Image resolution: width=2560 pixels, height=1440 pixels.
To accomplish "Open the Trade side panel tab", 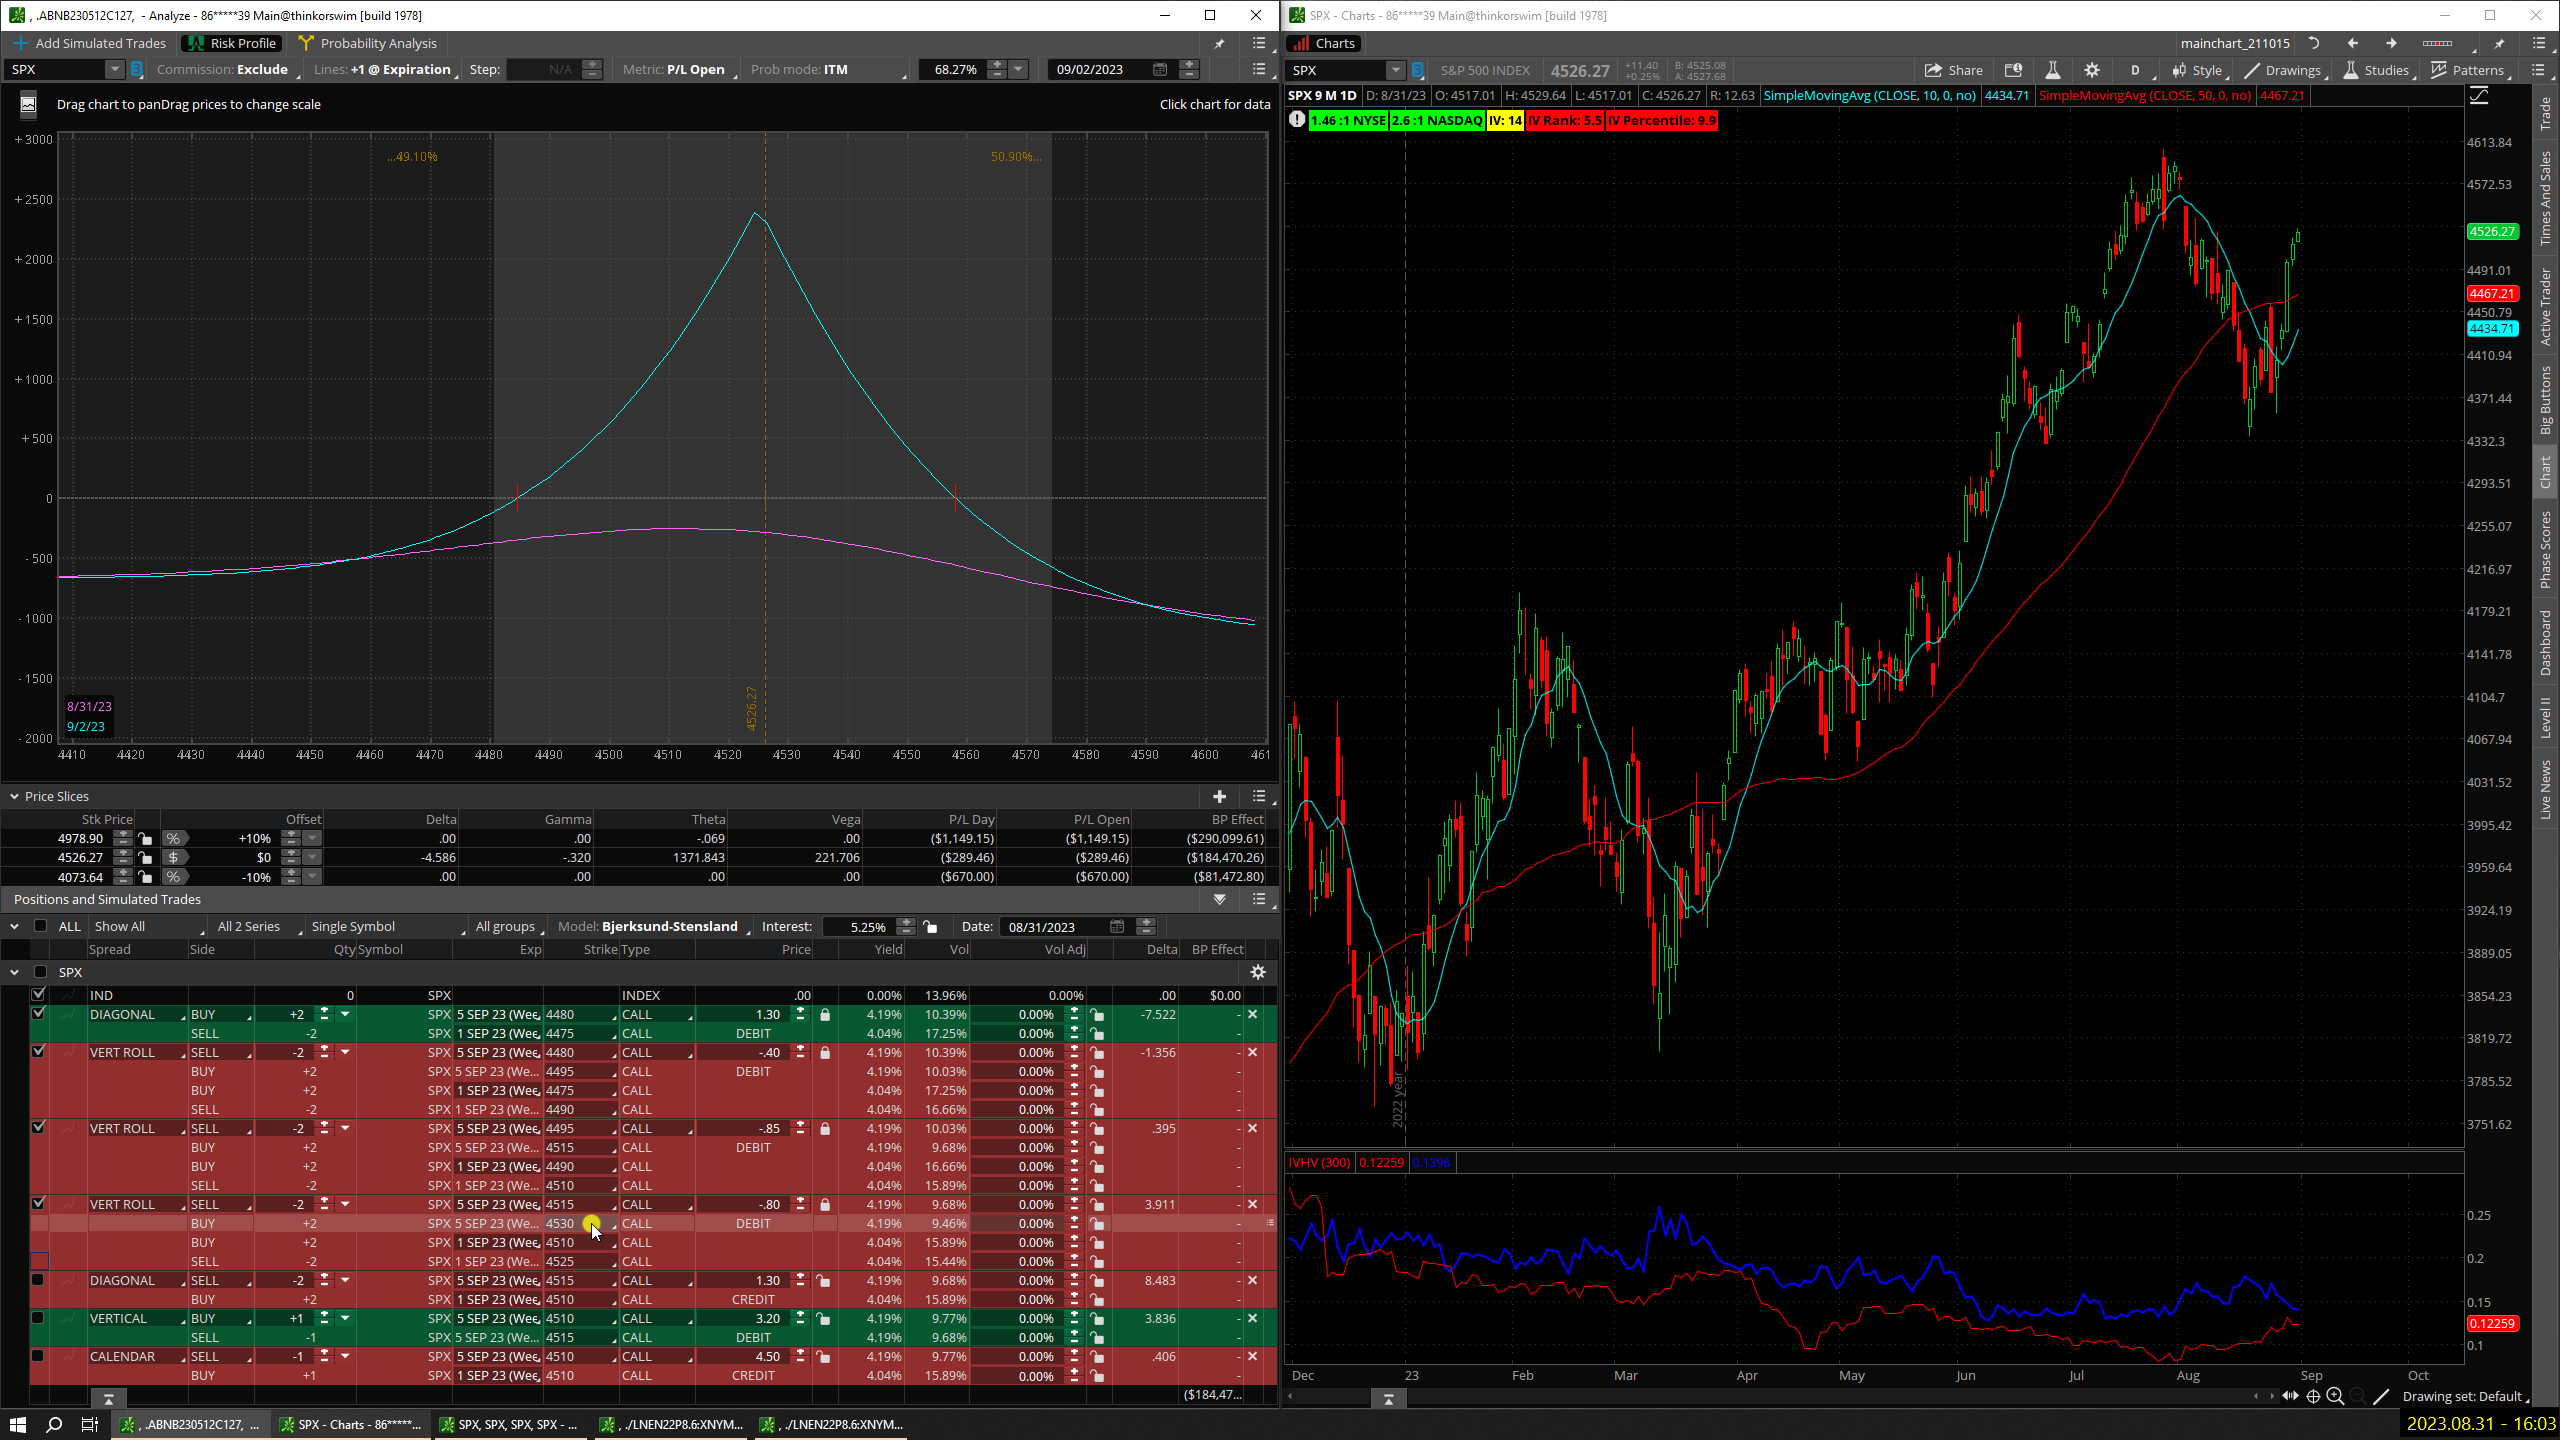I will 2546,114.
